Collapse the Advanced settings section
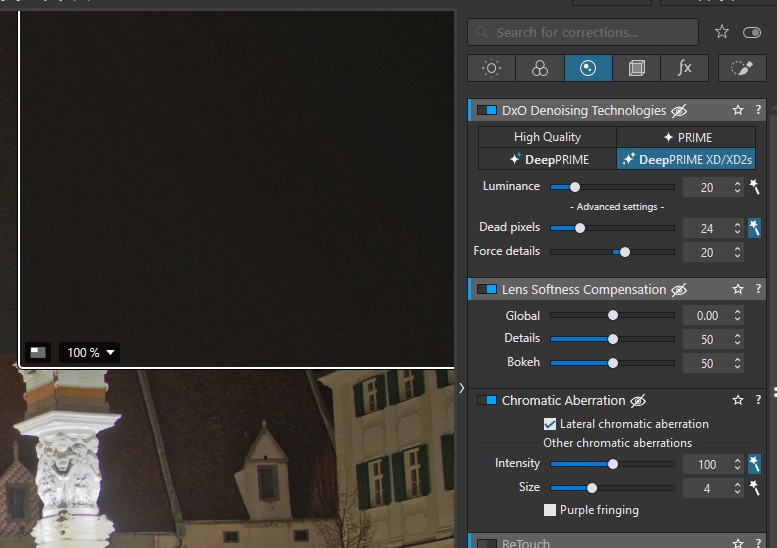 coord(617,207)
